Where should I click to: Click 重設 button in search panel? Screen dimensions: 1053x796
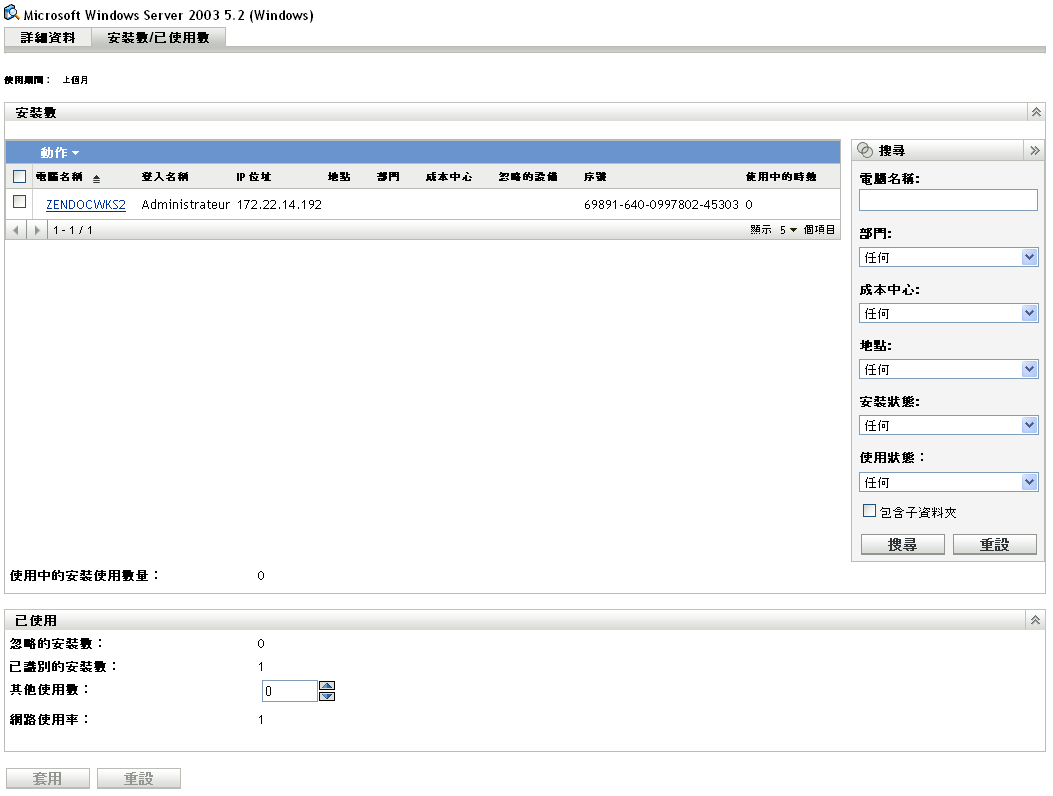[995, 545]
